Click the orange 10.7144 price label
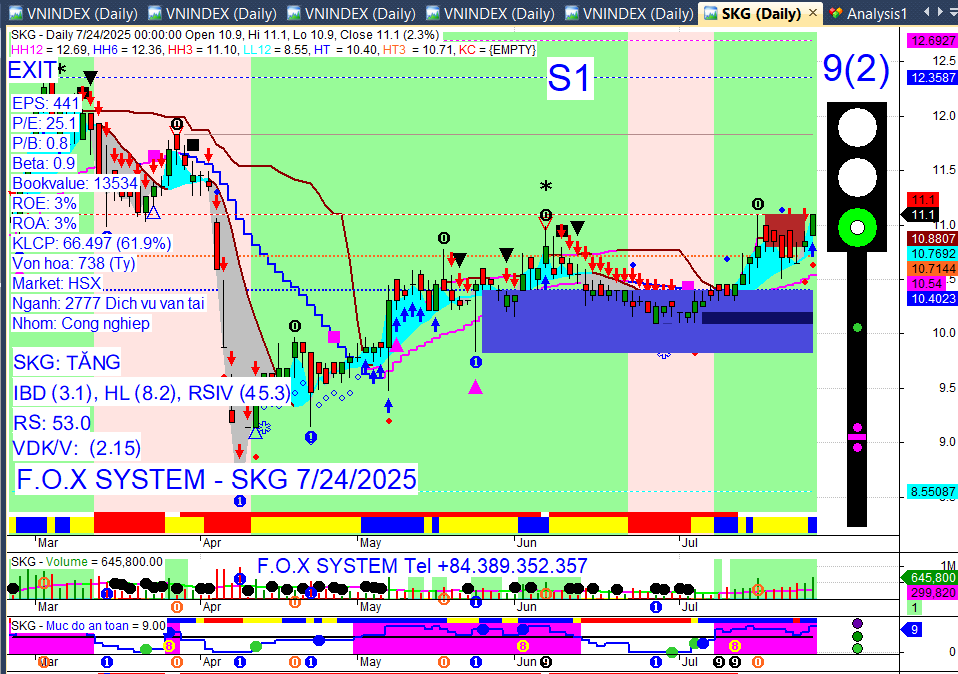Viewport: 958px width, 674px height. (x=932, y=269)
